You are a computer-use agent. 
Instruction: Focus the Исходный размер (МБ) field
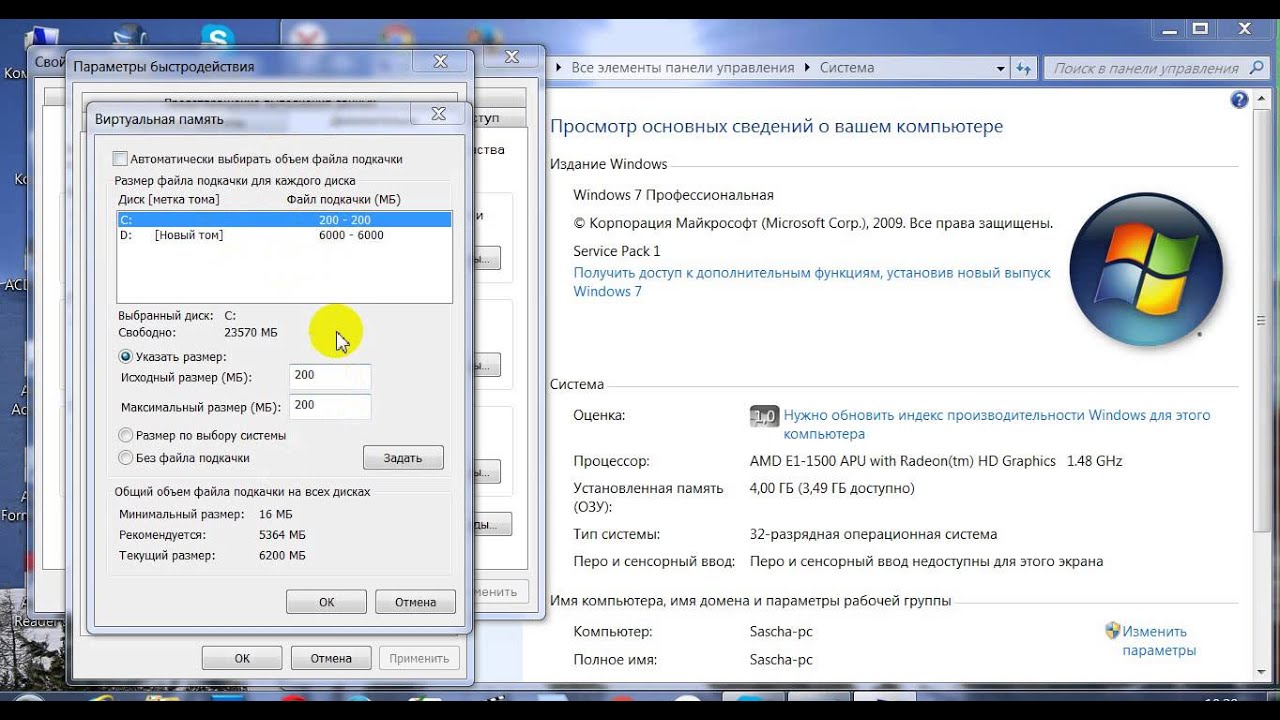330,376
